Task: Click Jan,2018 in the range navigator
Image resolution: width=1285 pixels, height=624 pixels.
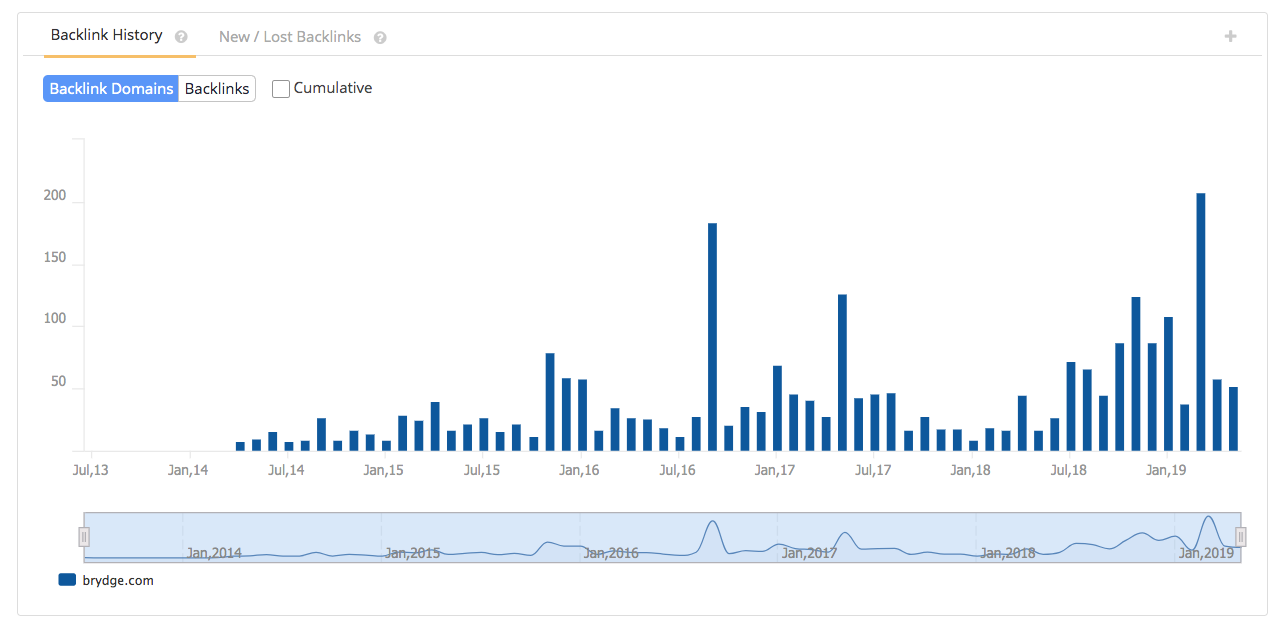Action: click(1007, 552)
